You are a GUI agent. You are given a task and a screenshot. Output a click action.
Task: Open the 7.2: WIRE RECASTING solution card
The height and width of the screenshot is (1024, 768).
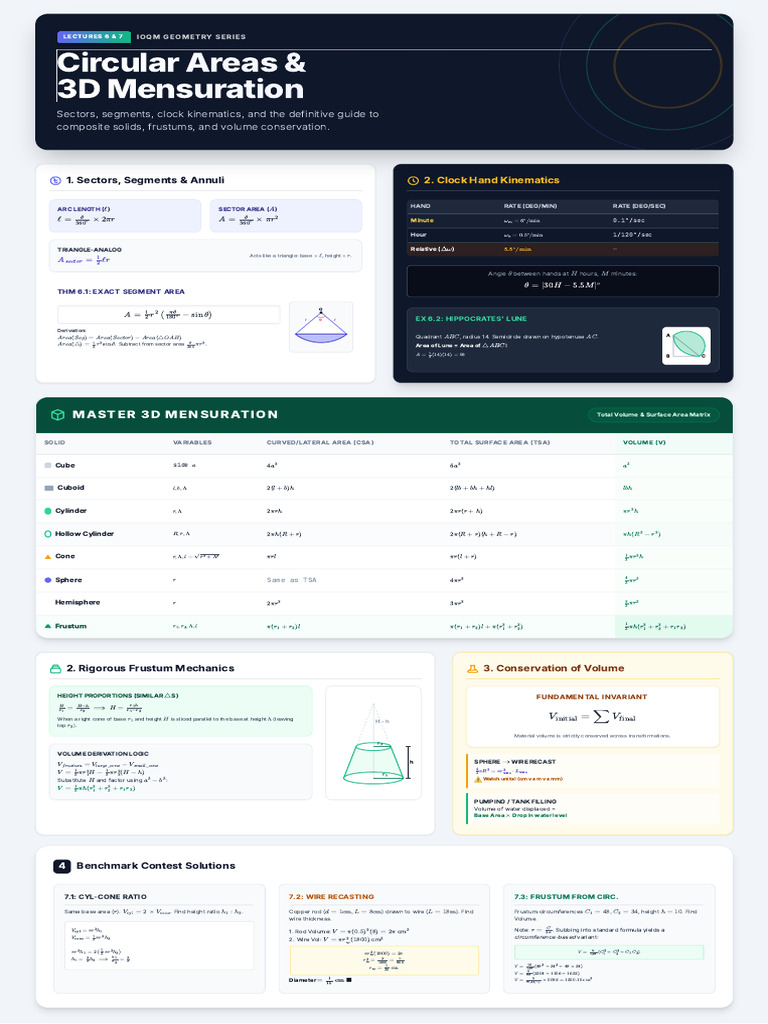pos(384,938)
